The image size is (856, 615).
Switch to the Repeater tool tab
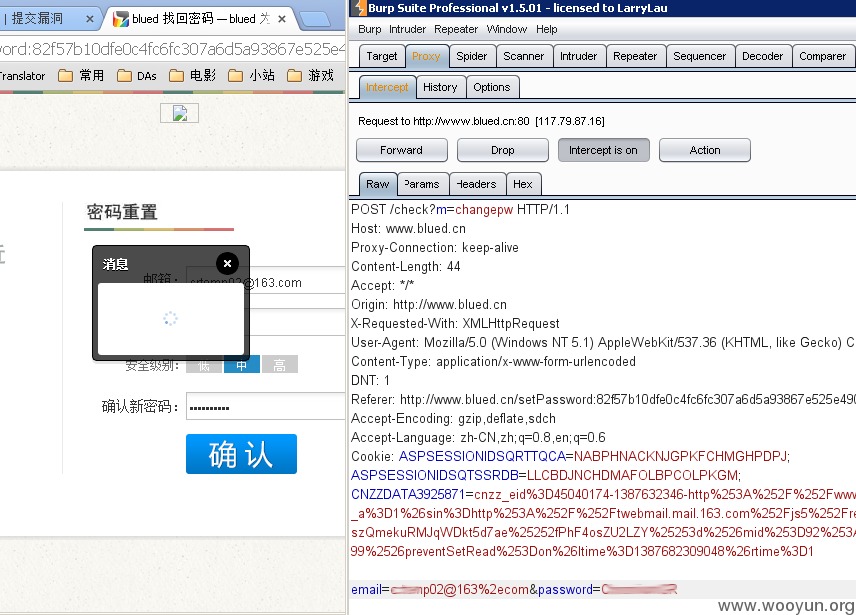635,56
